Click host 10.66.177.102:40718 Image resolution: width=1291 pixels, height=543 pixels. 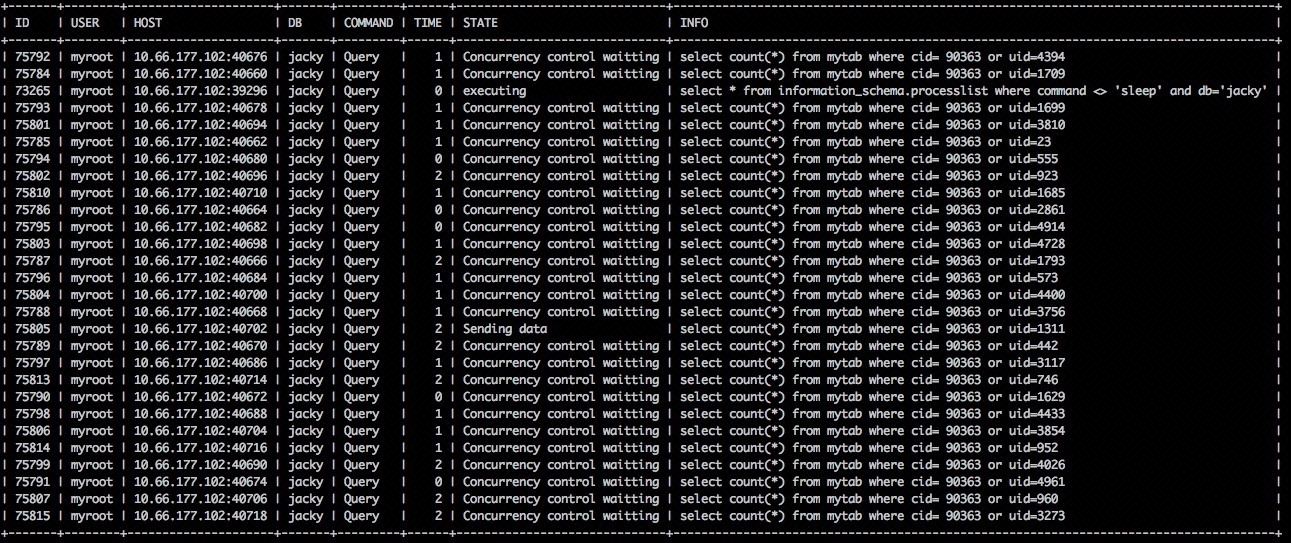click(x=201, y=516)
